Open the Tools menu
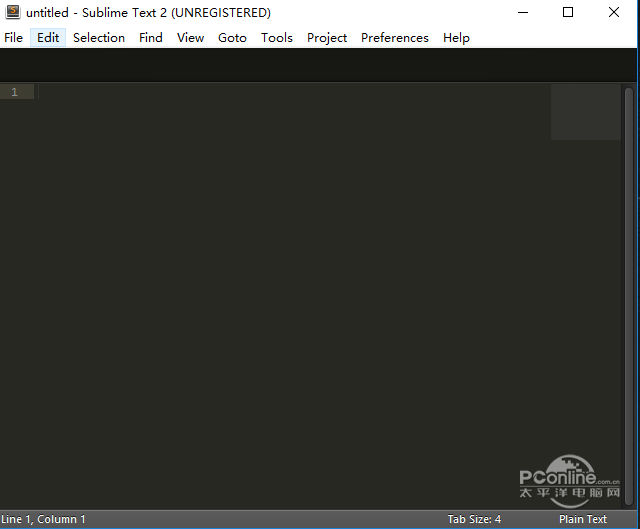 [277, 38]
